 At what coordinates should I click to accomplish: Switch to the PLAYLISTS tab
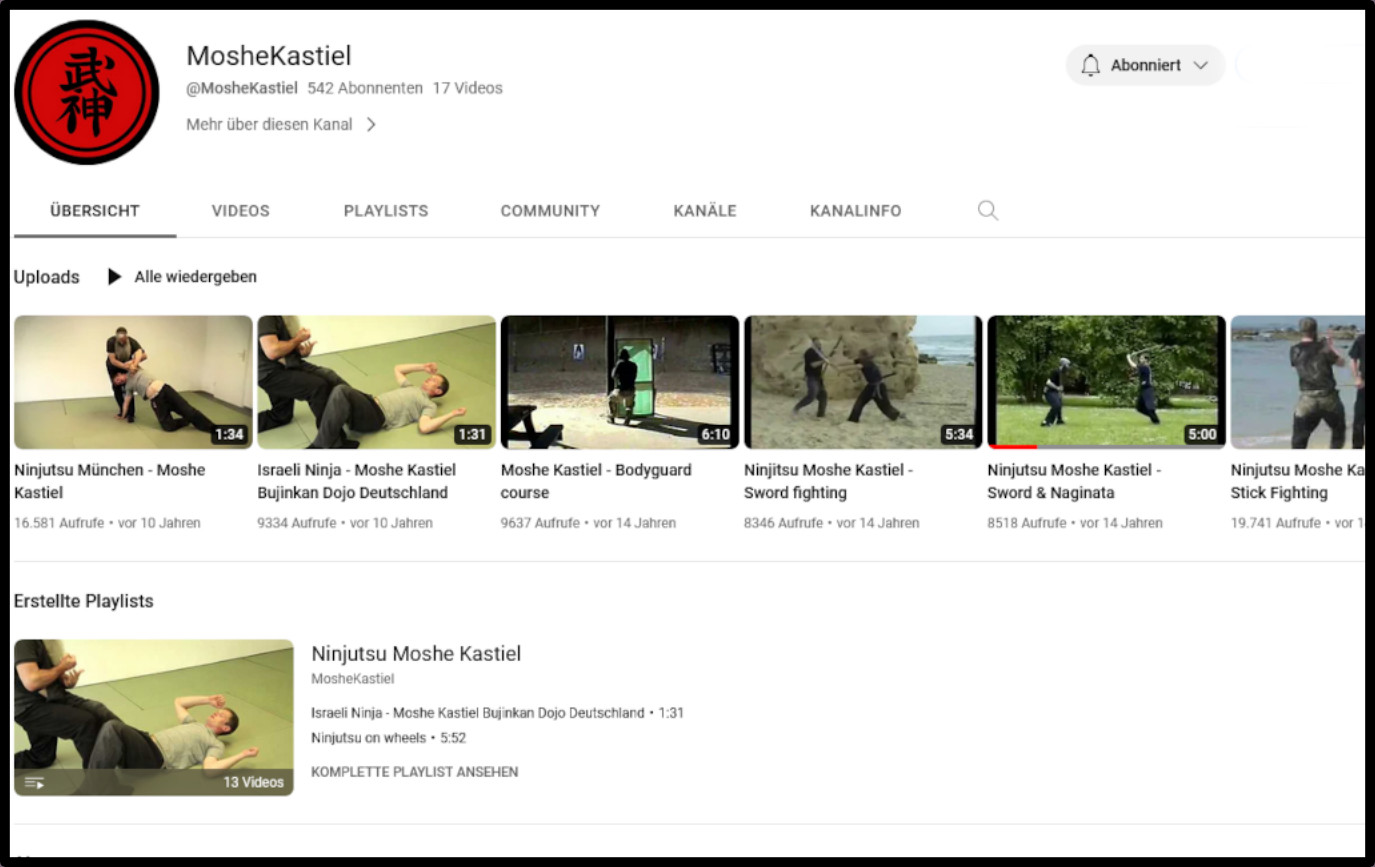point(386,211)
